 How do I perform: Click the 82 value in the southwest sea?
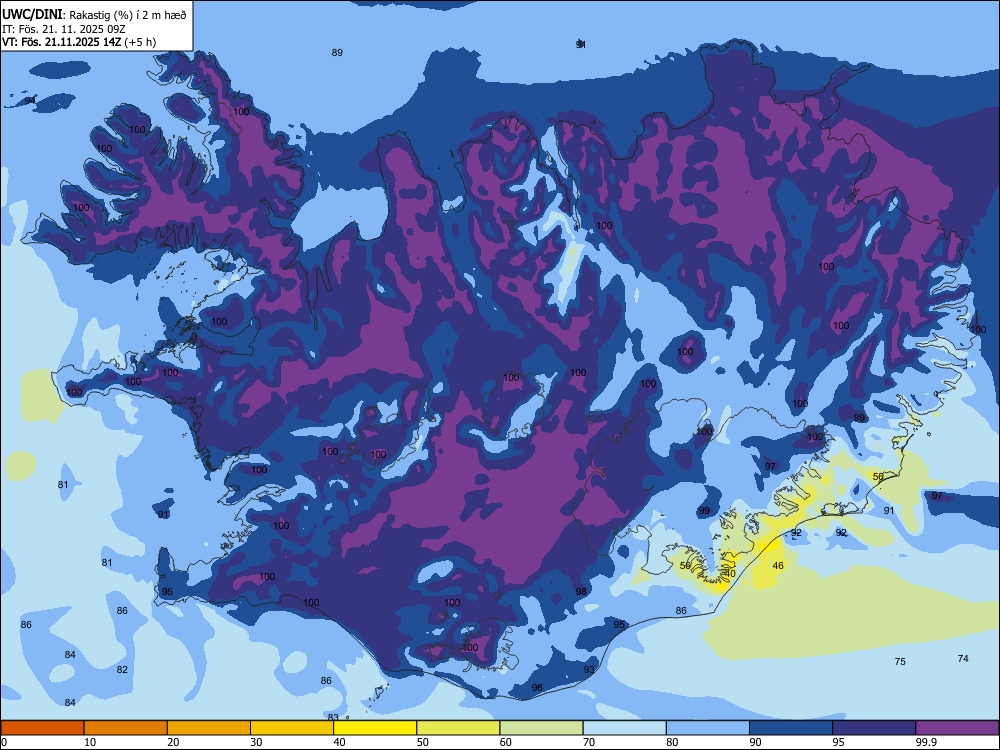122,670
